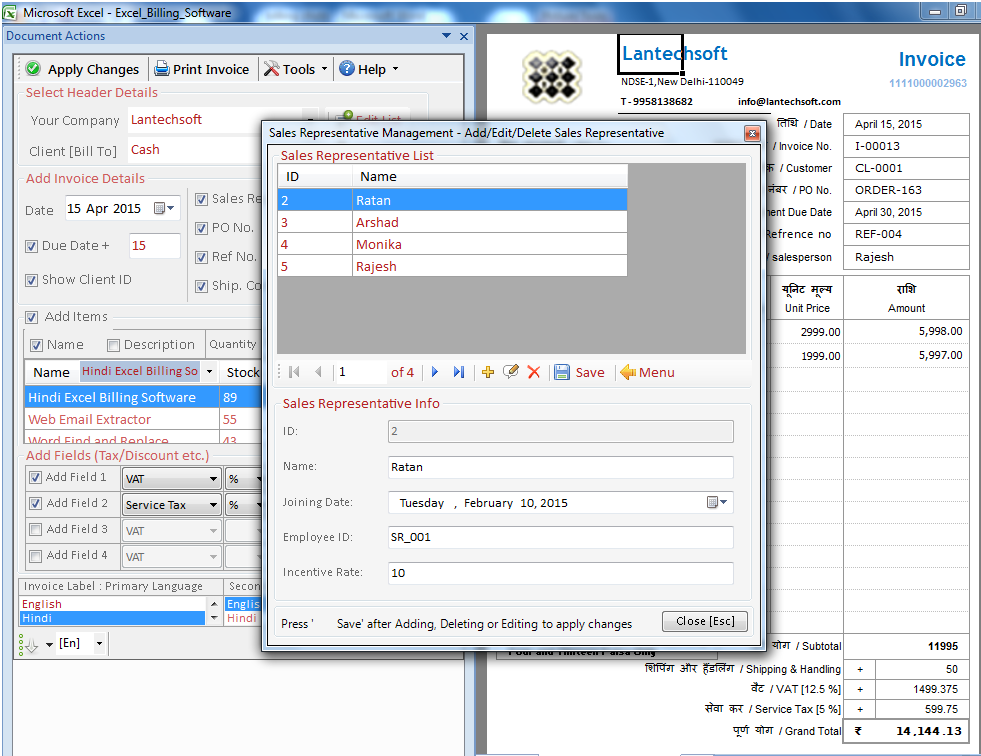This screenshot has width=981, height=756.
Task: Open the [En] language dropdown
Action: pos(99,643)
